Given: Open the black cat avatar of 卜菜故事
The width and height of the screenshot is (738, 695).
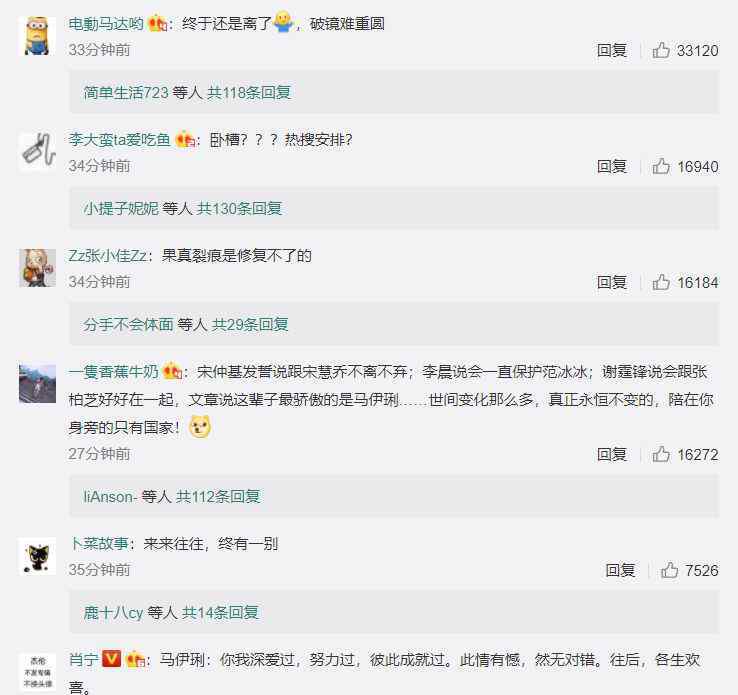Looking at the screenshot, I should [37, 556].
